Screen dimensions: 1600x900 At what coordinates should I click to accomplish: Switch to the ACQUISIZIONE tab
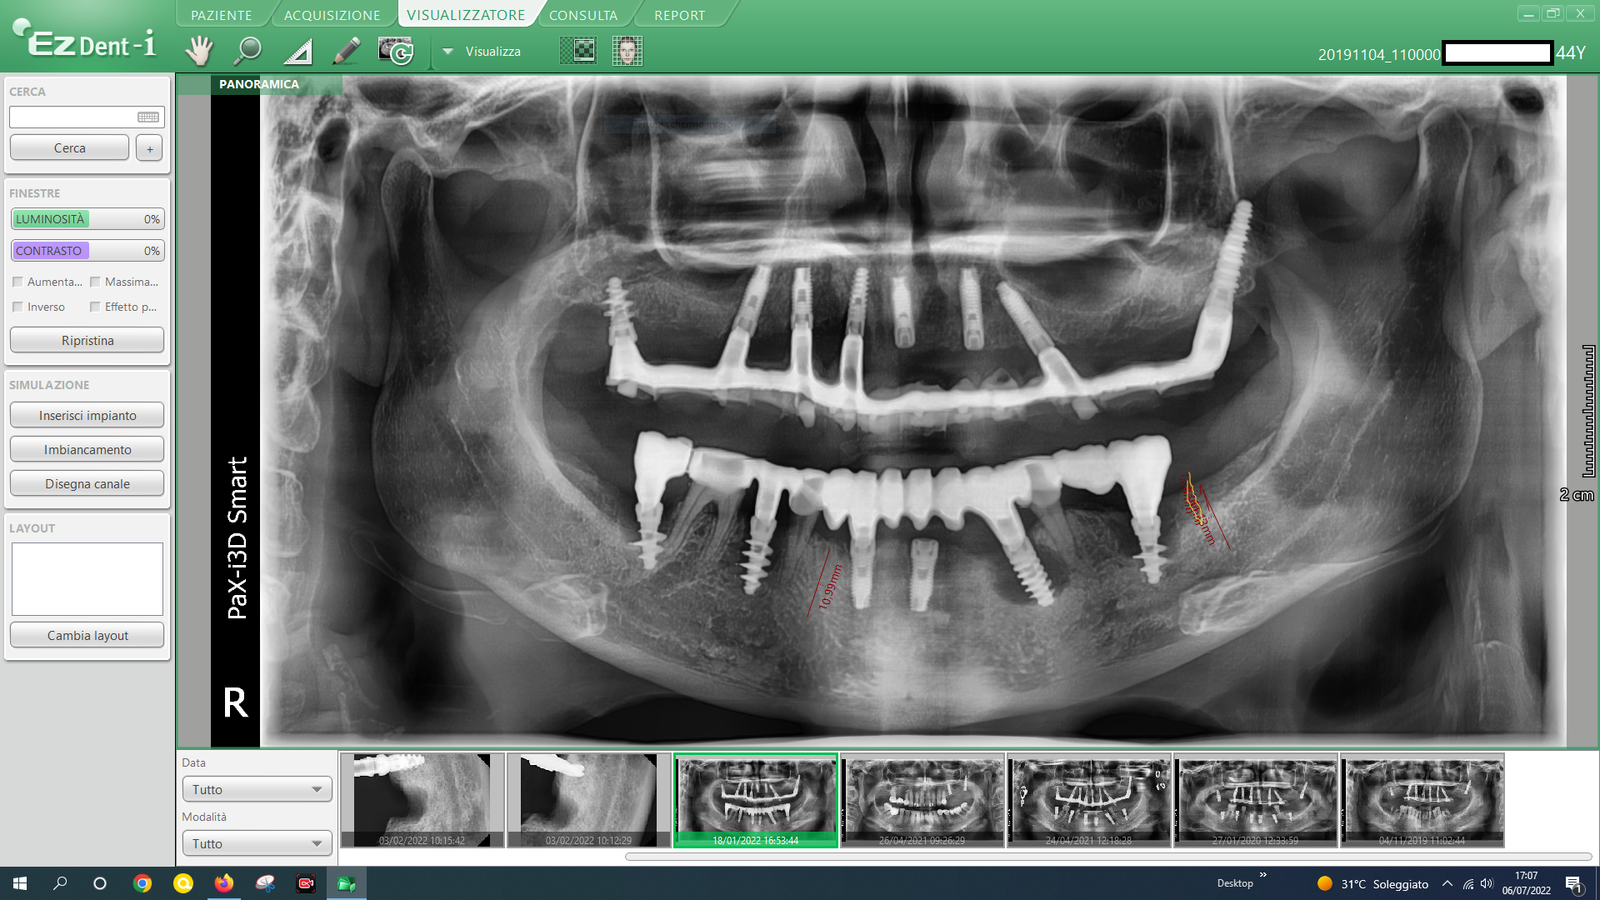[x=332, y=15]
